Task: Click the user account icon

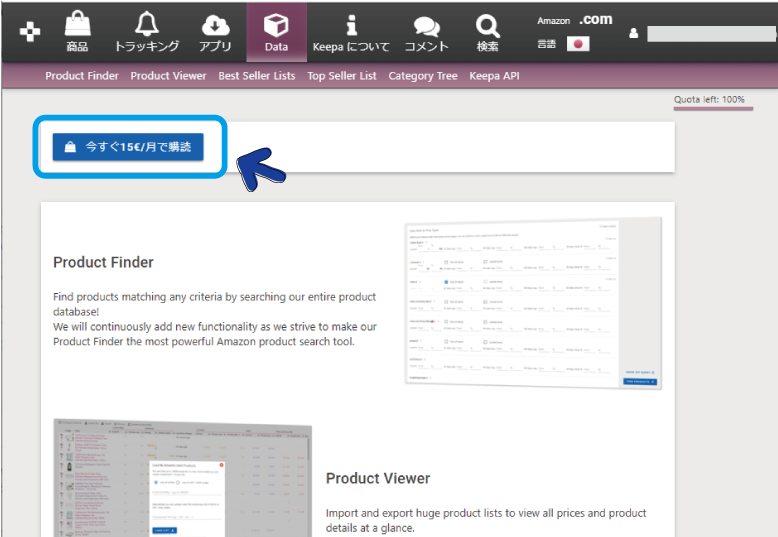Action: point(633,34)
